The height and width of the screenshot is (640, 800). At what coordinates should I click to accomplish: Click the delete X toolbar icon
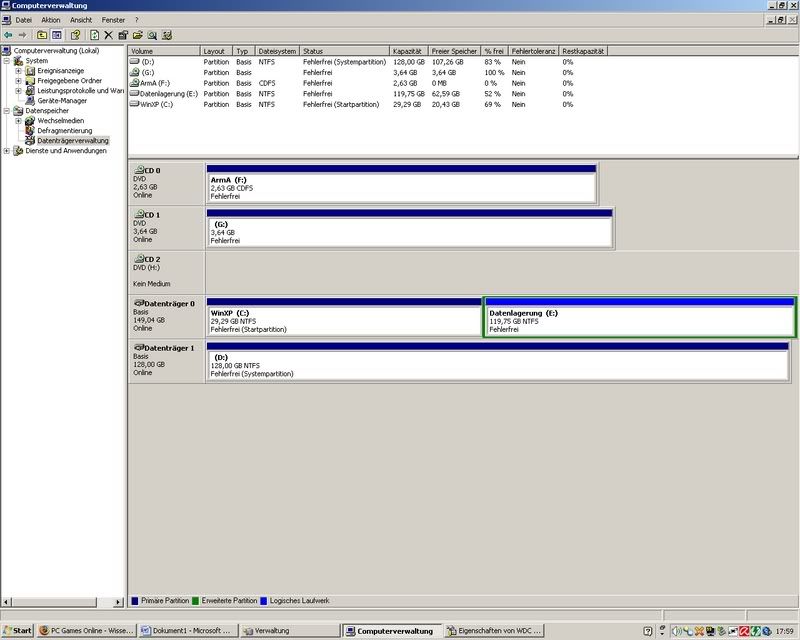[108, 34]
